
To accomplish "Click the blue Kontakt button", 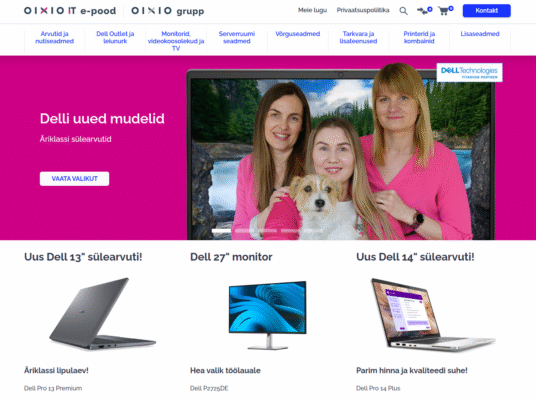I will [486, 11].
